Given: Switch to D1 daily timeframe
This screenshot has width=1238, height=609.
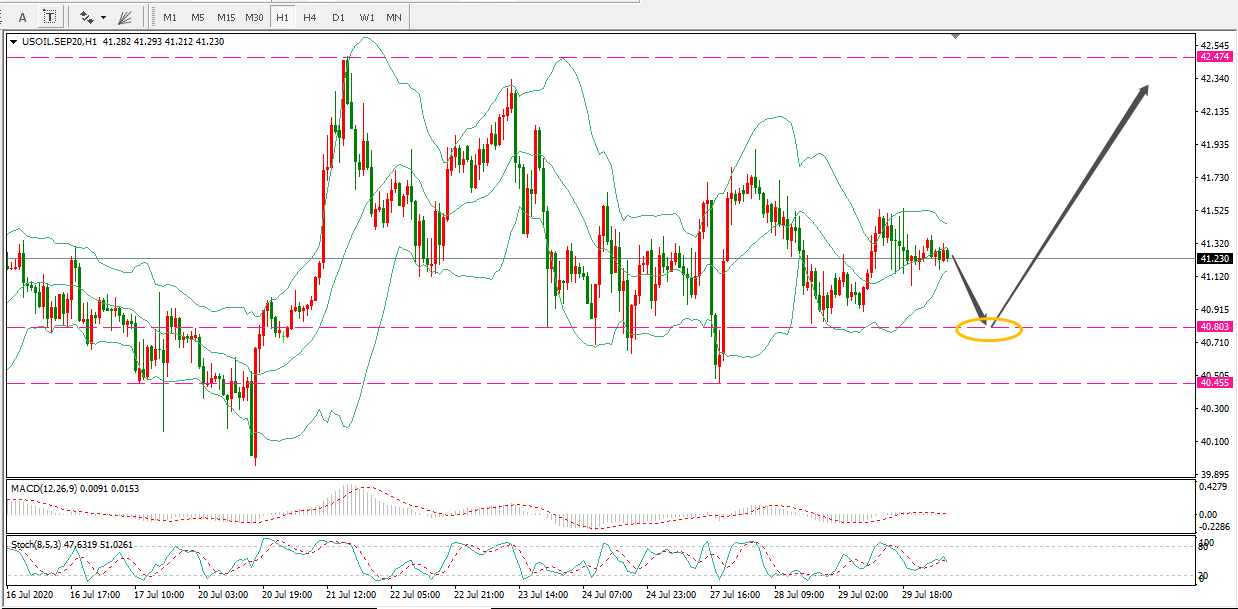Looking at the screenshot, I should (x=338, y=18).
